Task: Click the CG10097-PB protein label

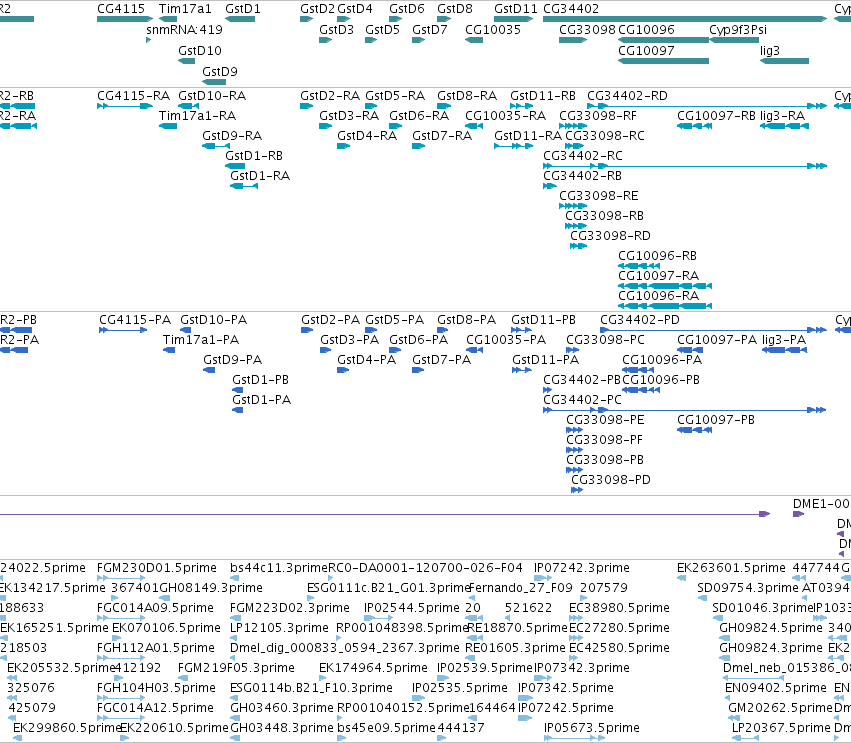Action: point(716,420)
